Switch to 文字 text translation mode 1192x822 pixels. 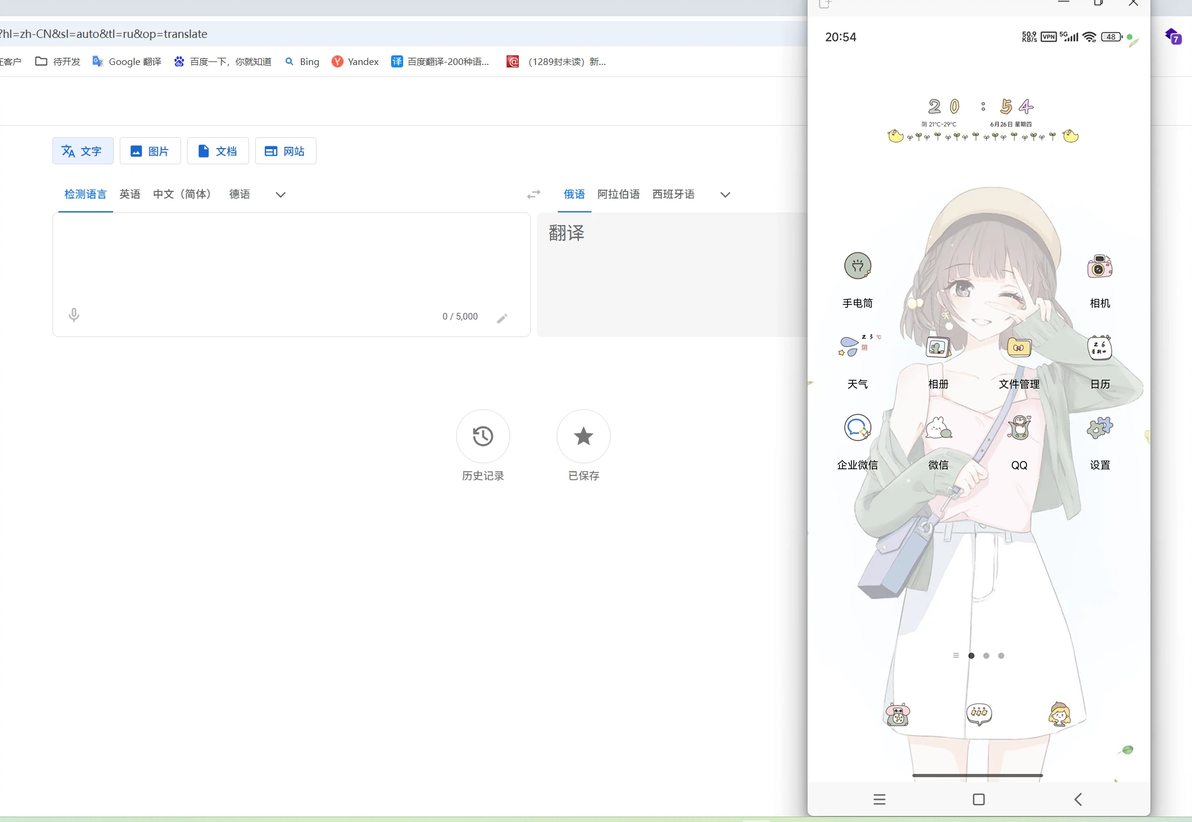click(82, 151)
